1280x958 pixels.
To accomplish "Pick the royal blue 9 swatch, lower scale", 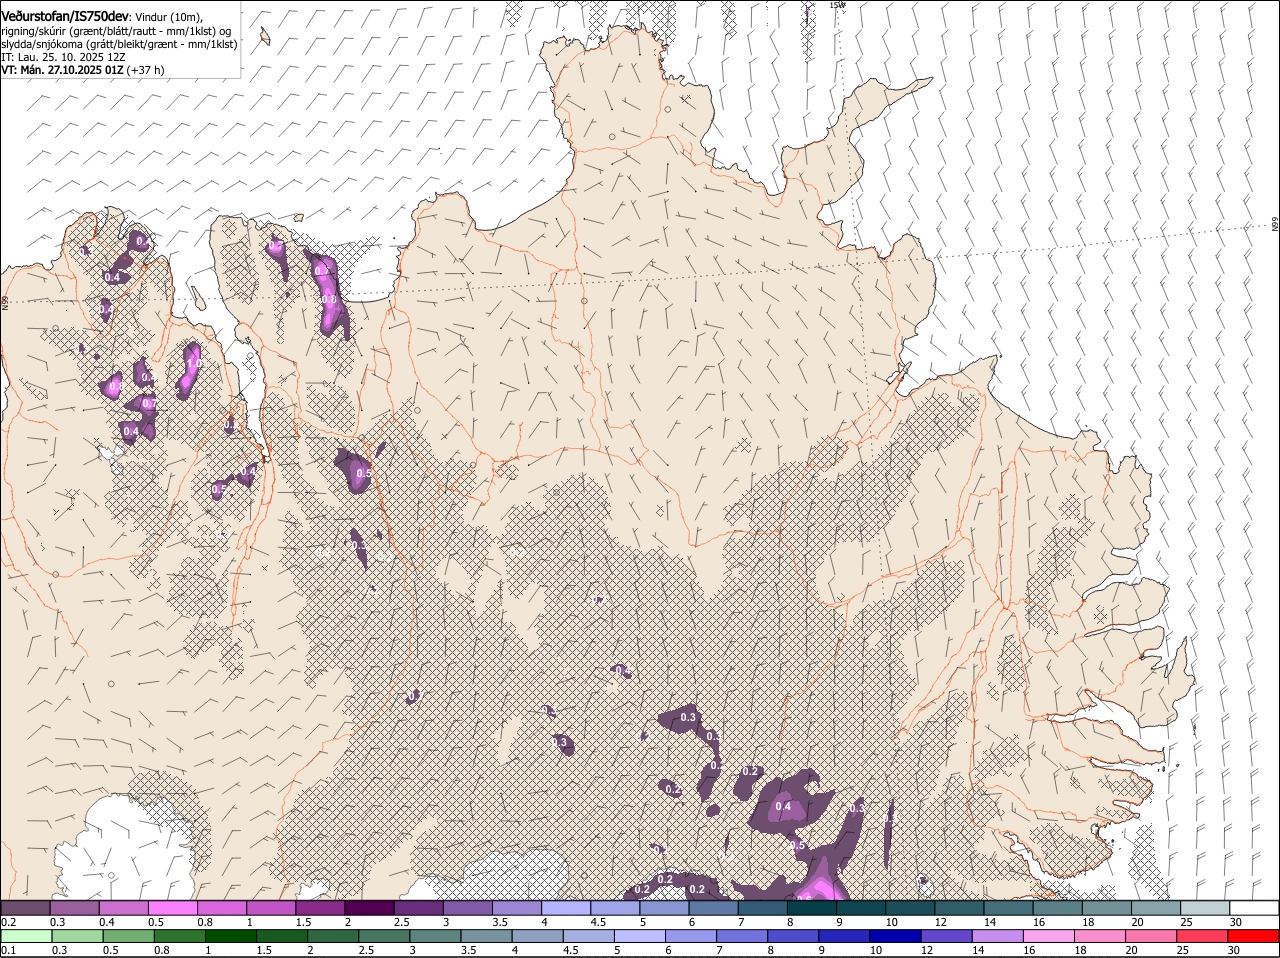I will [844, 936].
